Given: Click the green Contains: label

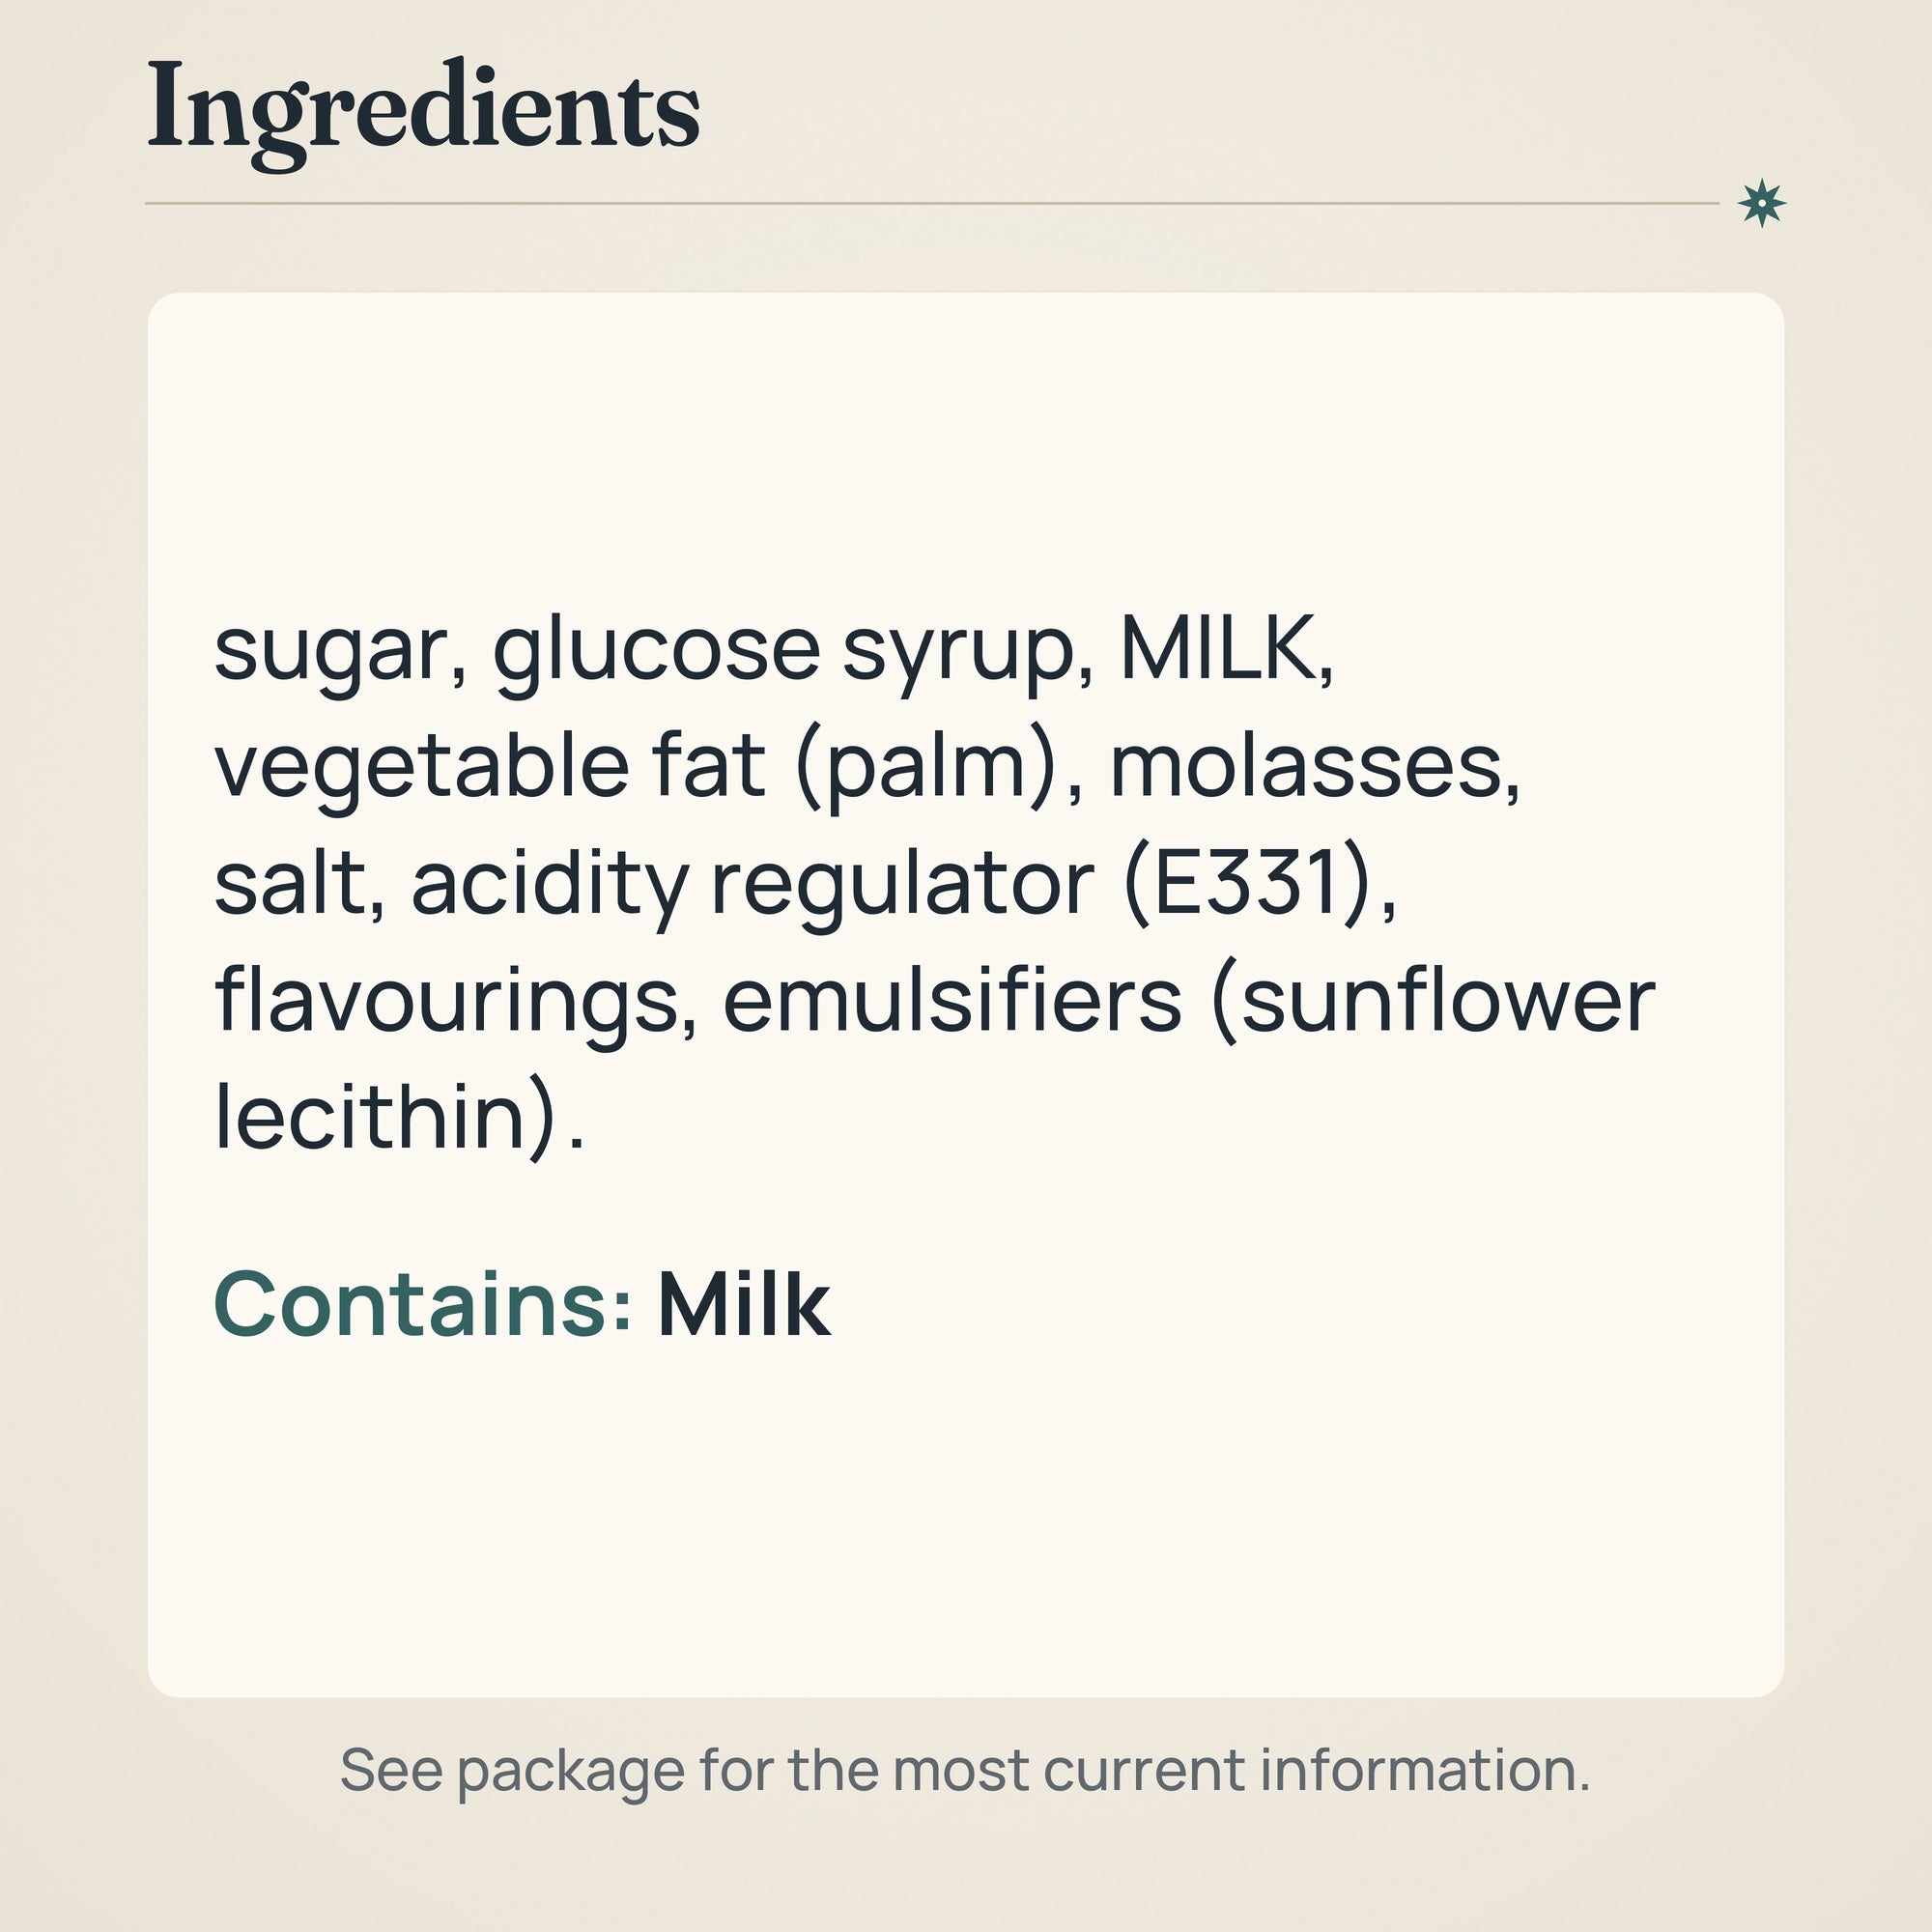Looking at the screenshot, I should point(422,1304).
